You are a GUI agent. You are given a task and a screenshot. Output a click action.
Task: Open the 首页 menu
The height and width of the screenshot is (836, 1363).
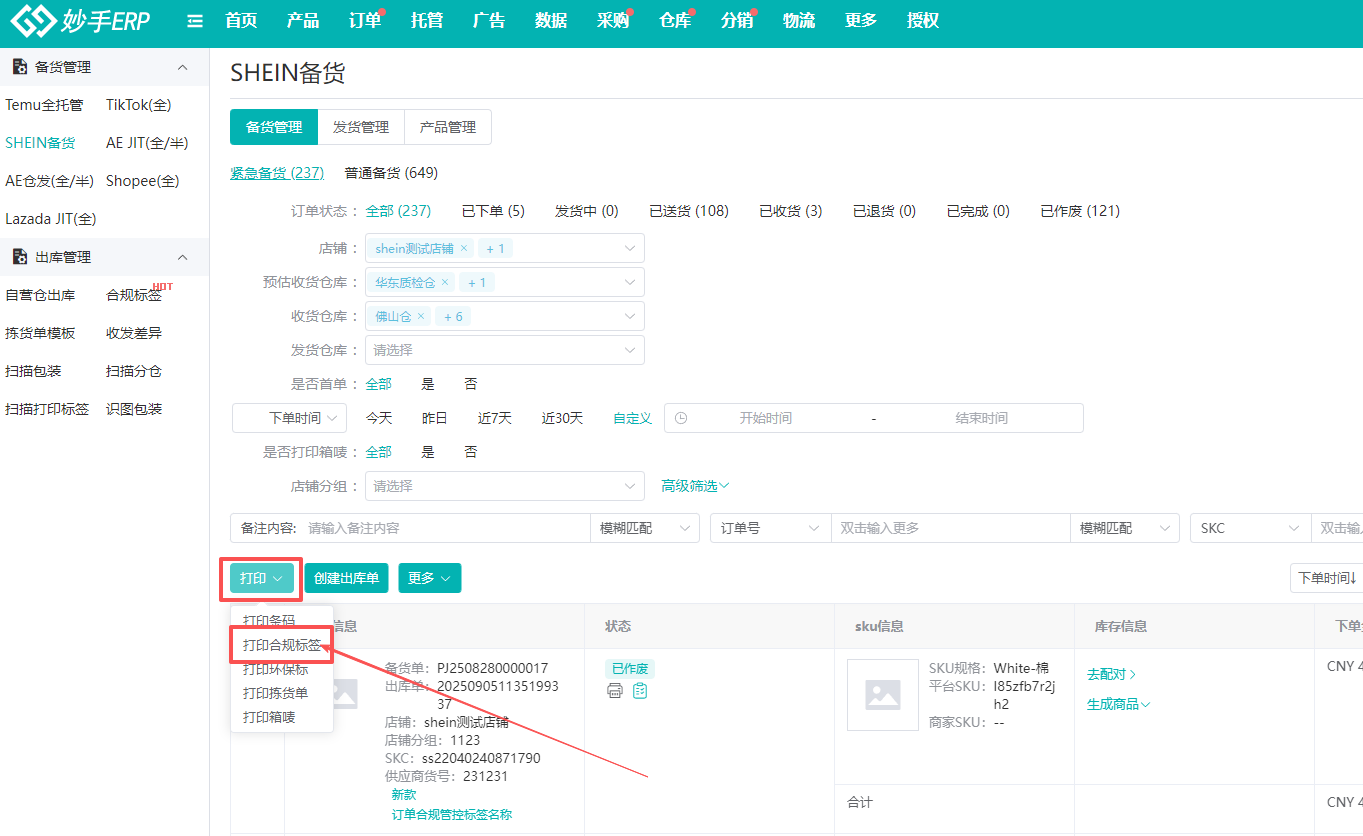(x=241, y=21)
